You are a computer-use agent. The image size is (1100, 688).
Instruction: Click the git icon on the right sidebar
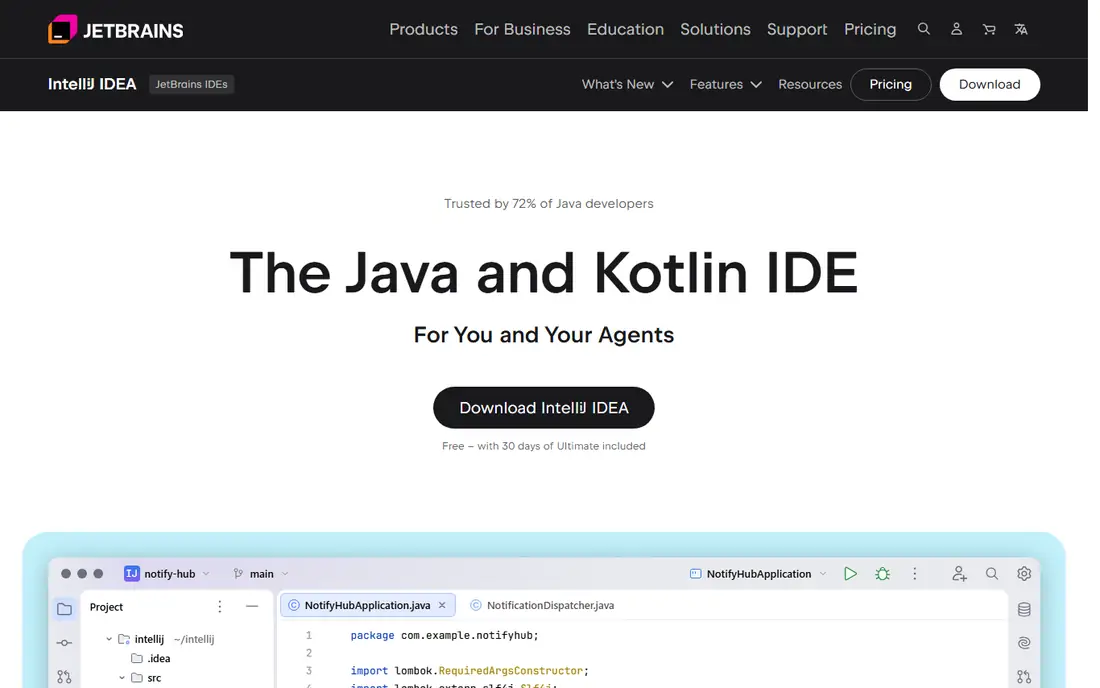coord(1024,676)
